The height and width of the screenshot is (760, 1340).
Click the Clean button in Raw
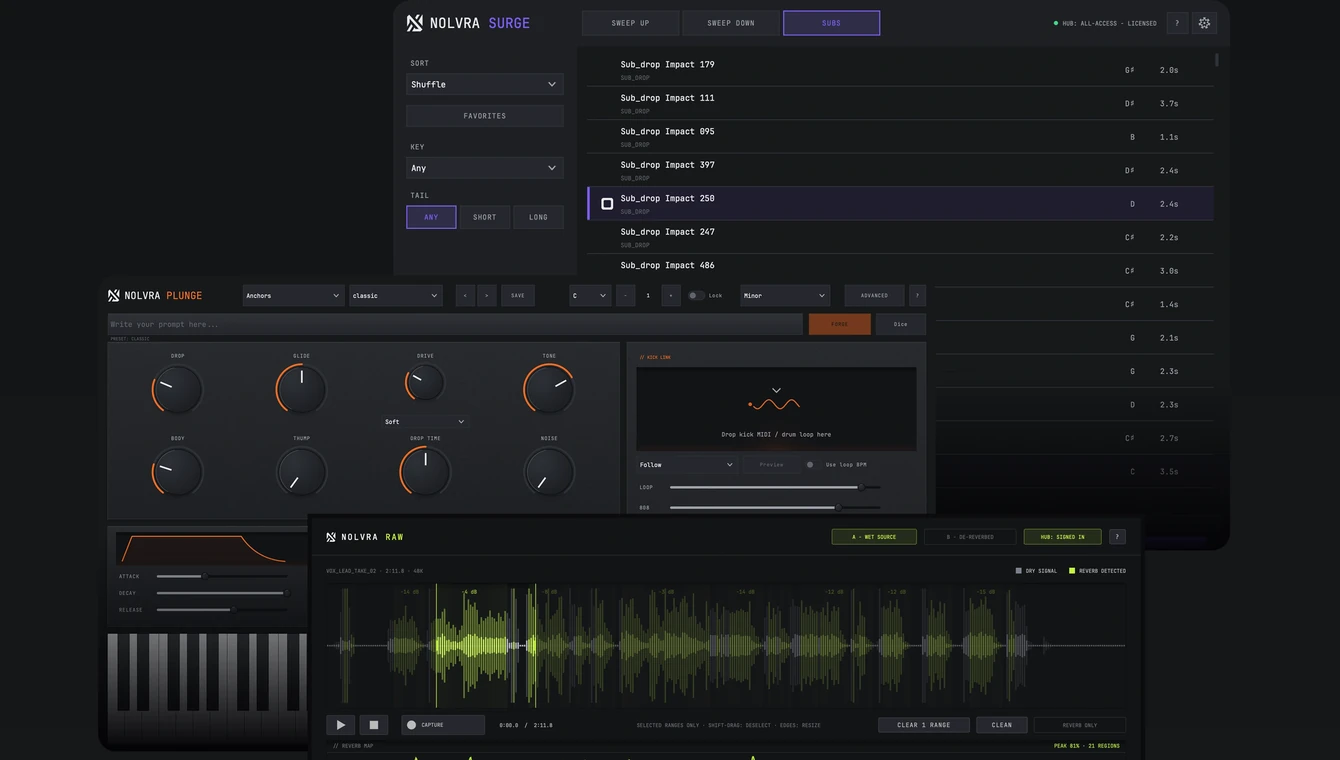(x=1002, y=725)
